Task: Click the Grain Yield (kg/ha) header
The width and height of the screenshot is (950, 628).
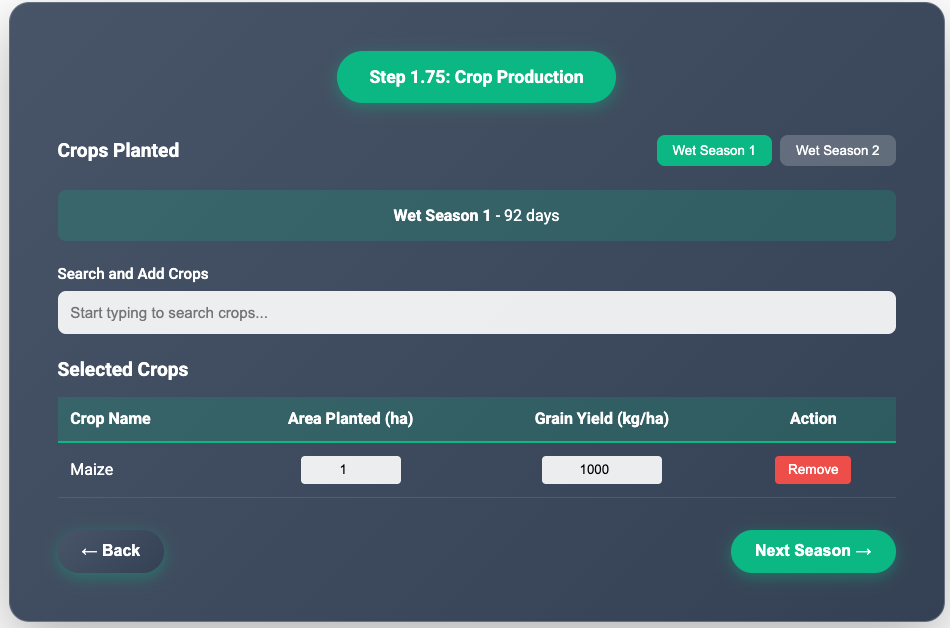Action: [x=601, y=419]
